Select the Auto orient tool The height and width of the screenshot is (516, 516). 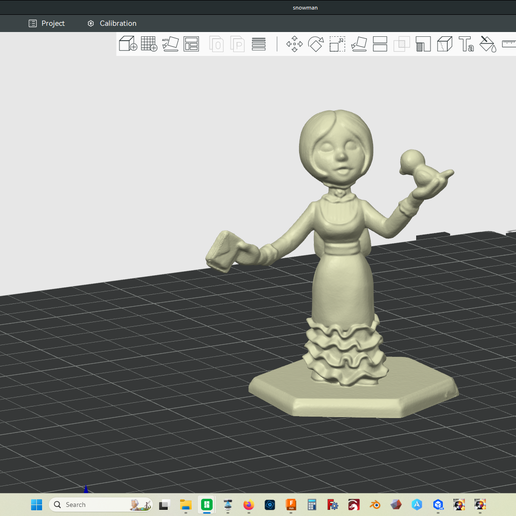(170, 44)
